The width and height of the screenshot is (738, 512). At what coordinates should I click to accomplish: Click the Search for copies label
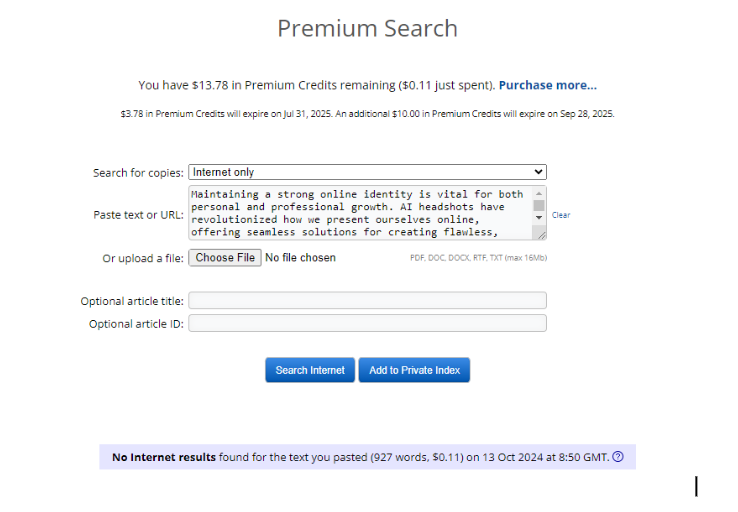click(138, 173)
